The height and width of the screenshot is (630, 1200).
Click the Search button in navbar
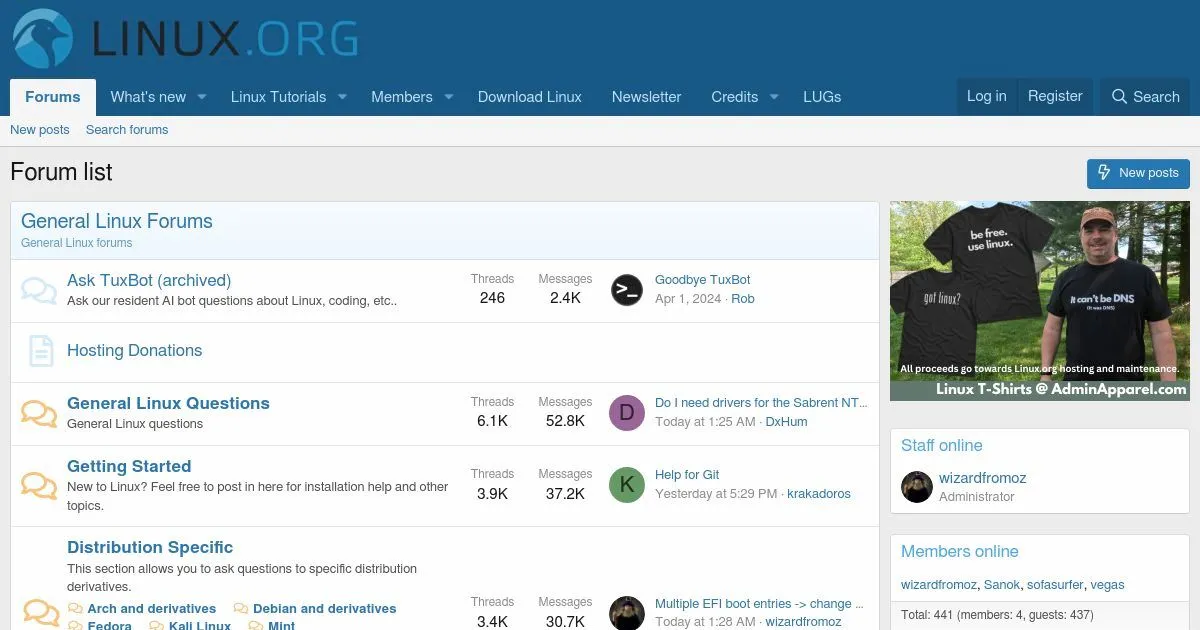point(1146,97)
